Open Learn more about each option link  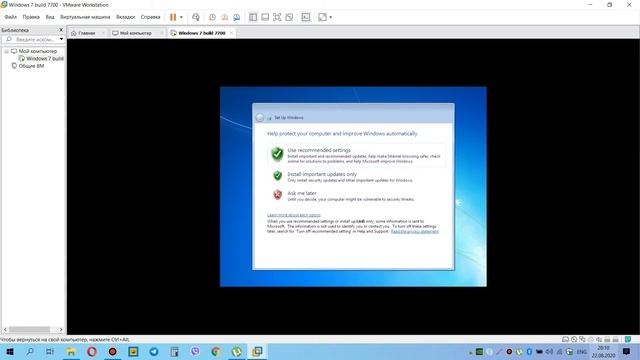(294, 215)
